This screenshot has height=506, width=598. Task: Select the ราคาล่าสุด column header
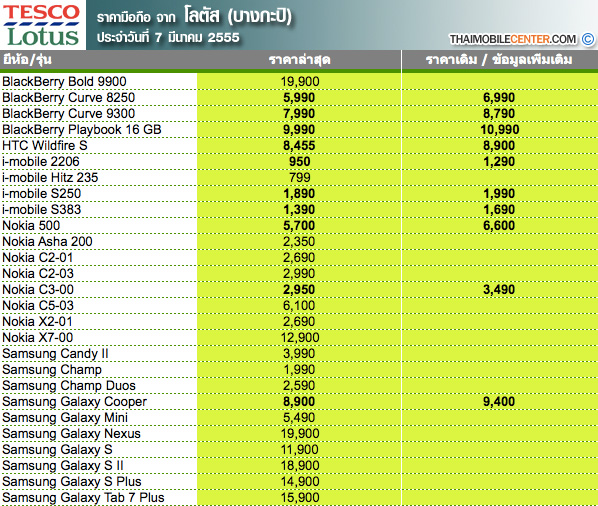click(x=299, y=60)
